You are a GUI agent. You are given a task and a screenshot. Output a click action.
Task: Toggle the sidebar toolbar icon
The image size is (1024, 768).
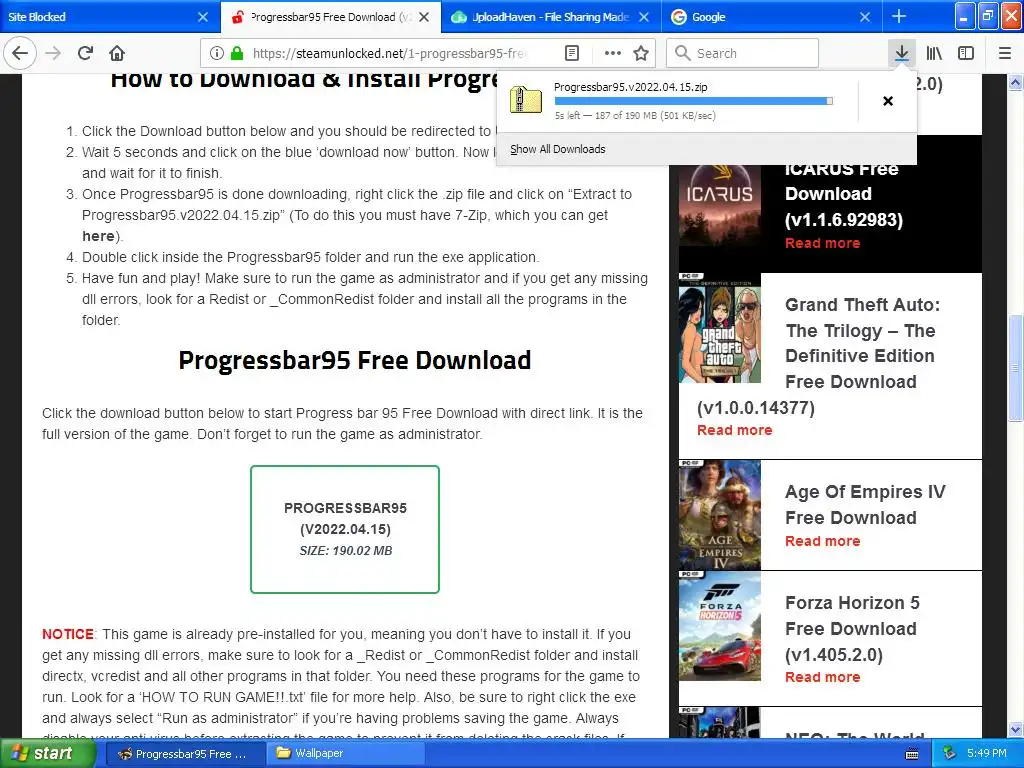(966, 53)
